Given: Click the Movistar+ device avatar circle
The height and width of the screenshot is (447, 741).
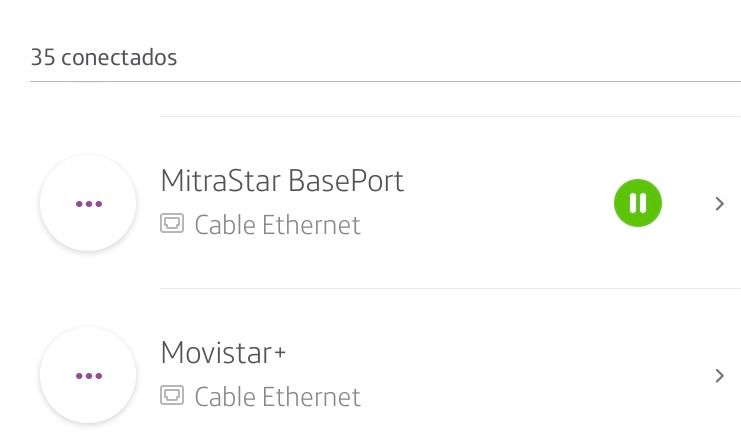Looking at the screenshot, I should click(88, 375).
